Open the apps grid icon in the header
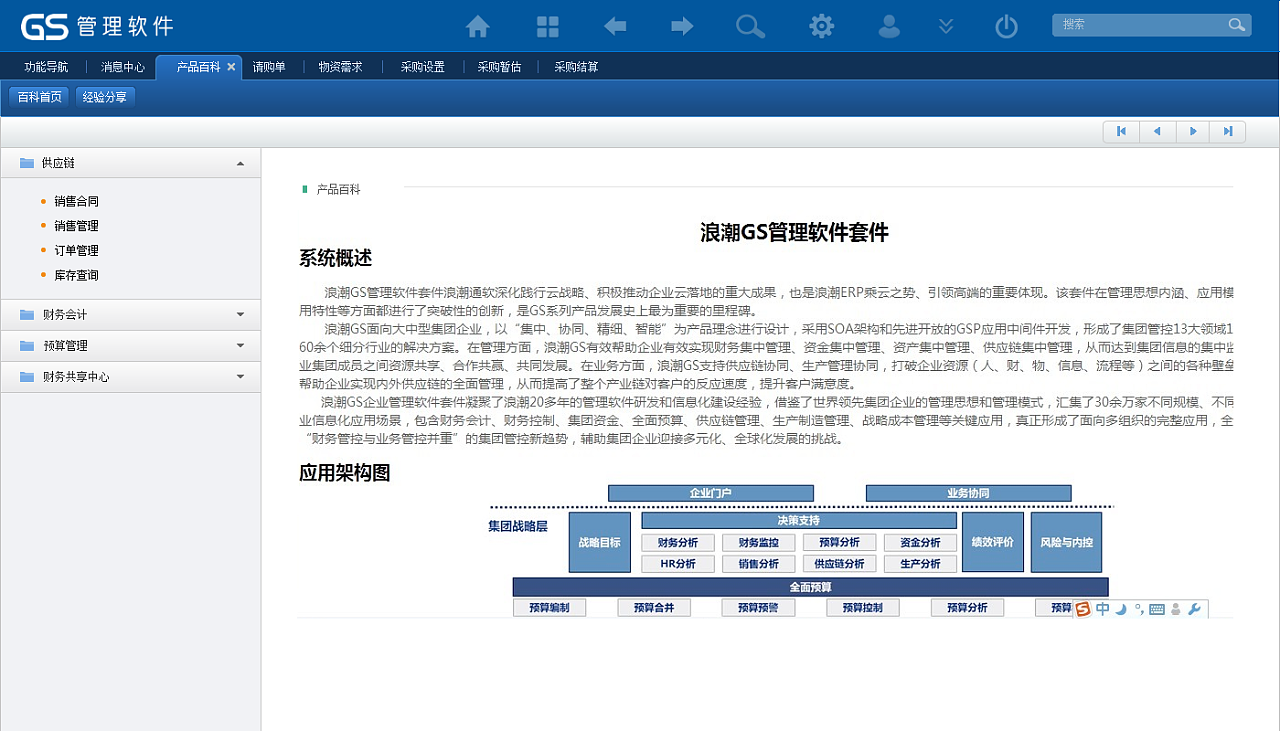Viewport: 1280px width, 731px height. point(546,26)
